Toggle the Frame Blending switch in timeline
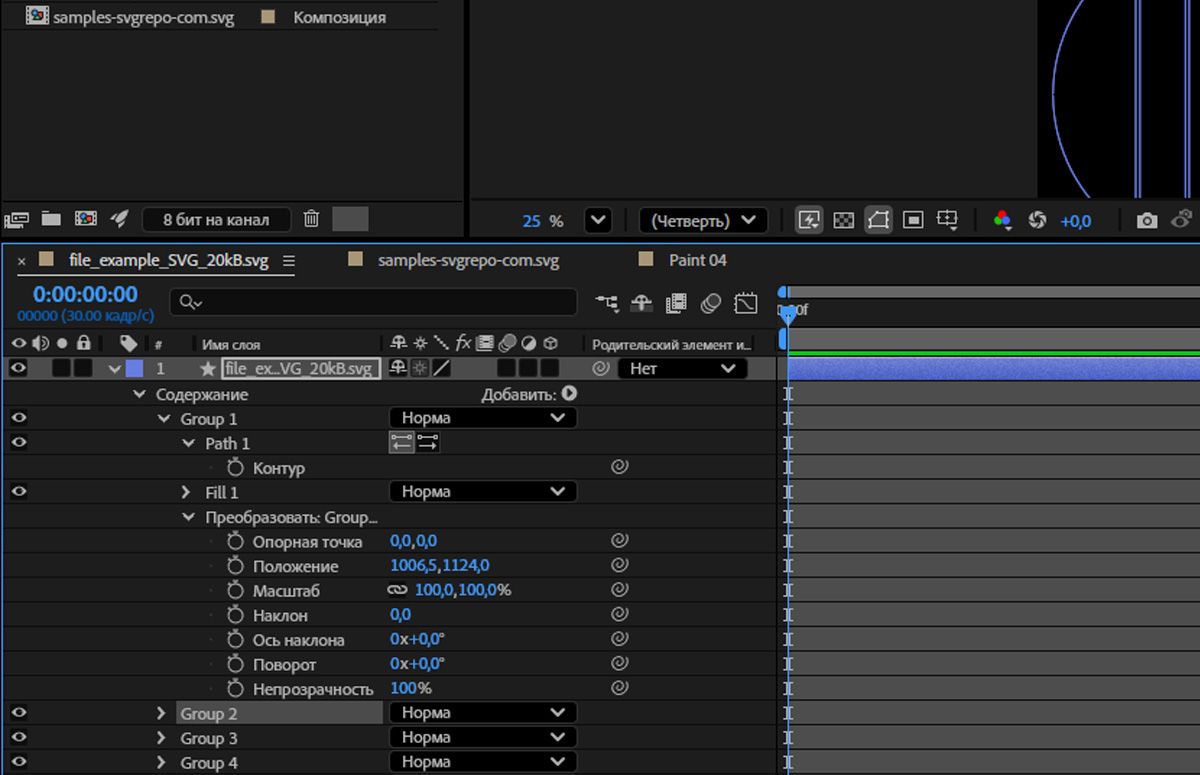1200x775 pixels. [x=677, y=302]
